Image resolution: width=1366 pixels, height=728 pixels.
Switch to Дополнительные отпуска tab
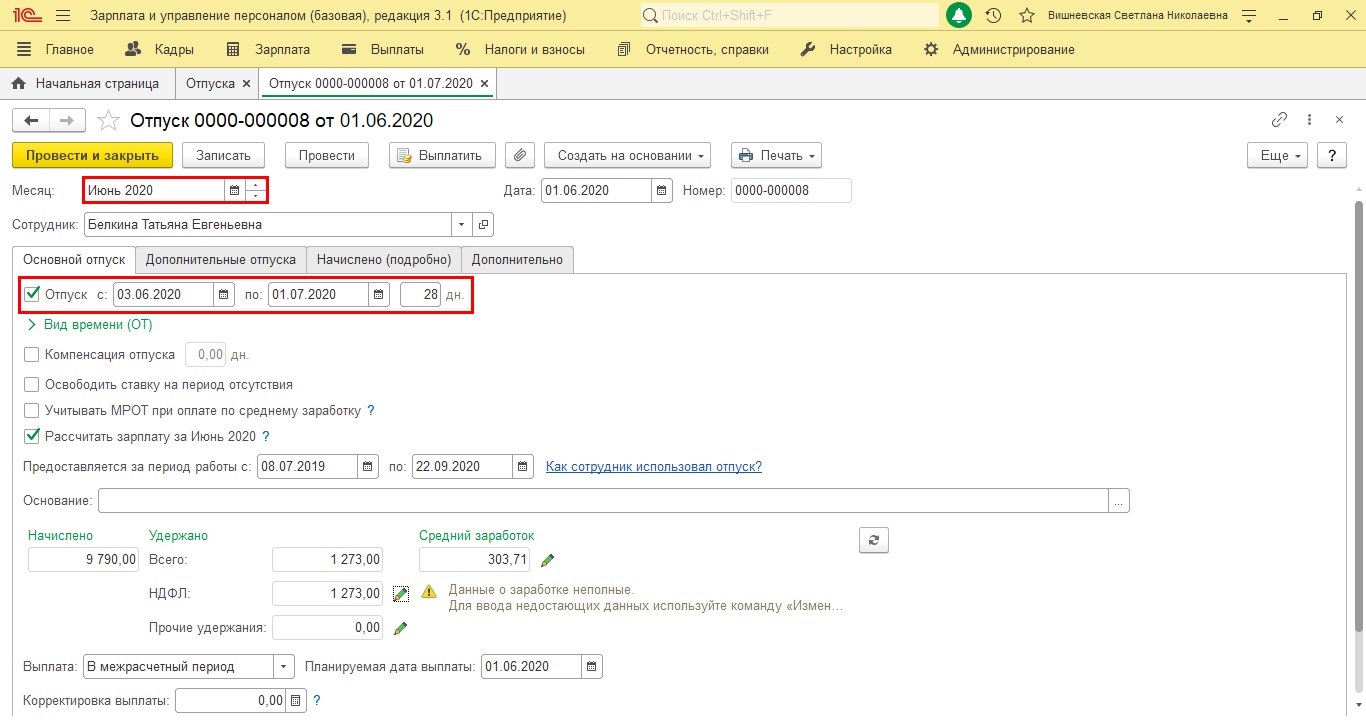[x=221, y=259]
